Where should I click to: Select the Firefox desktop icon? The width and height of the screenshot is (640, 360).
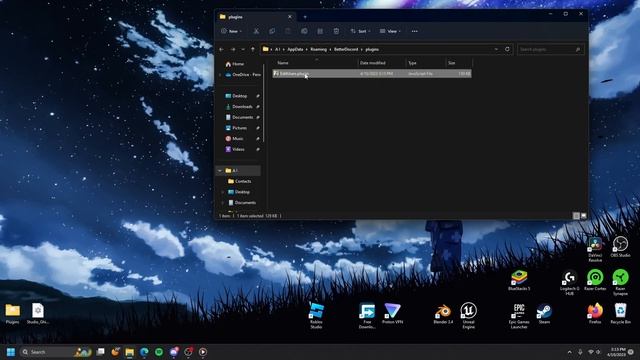coord(595,314)
